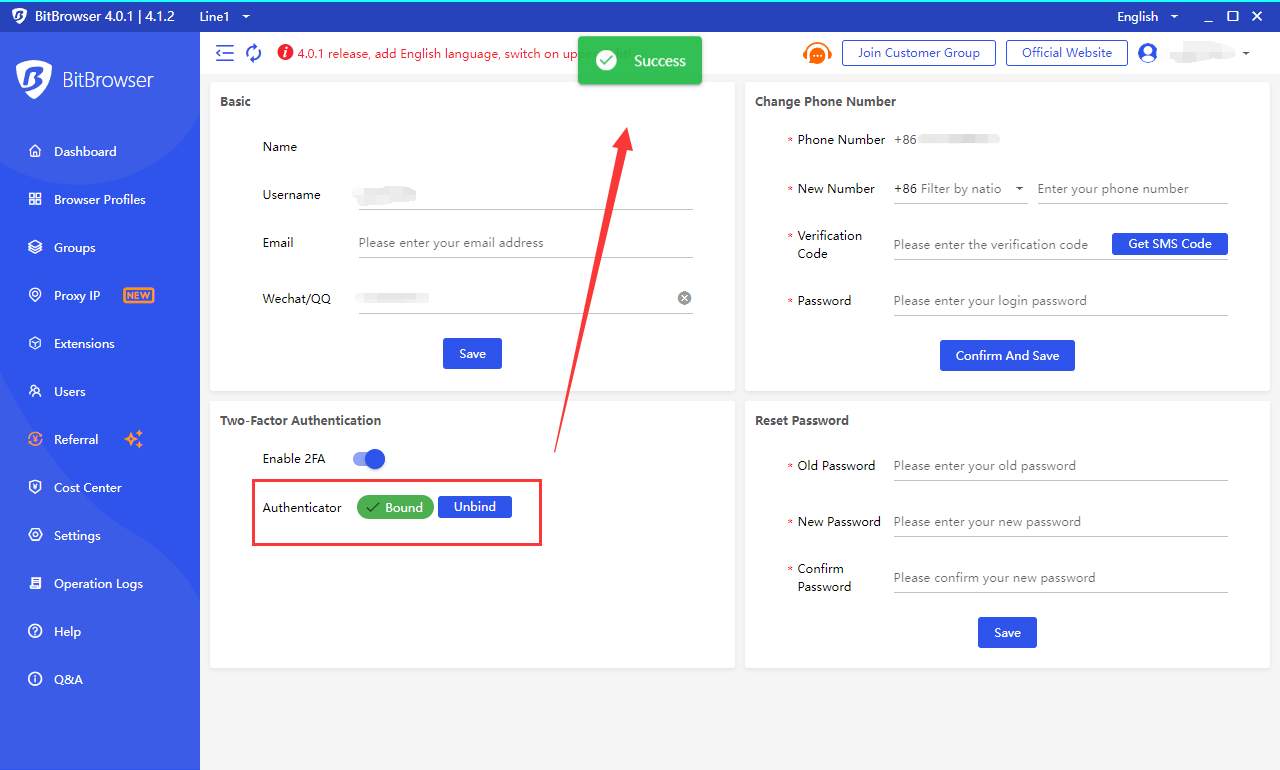Focus the old password field
This screenshot has width=1280, height=770.
click(1060, 466)
